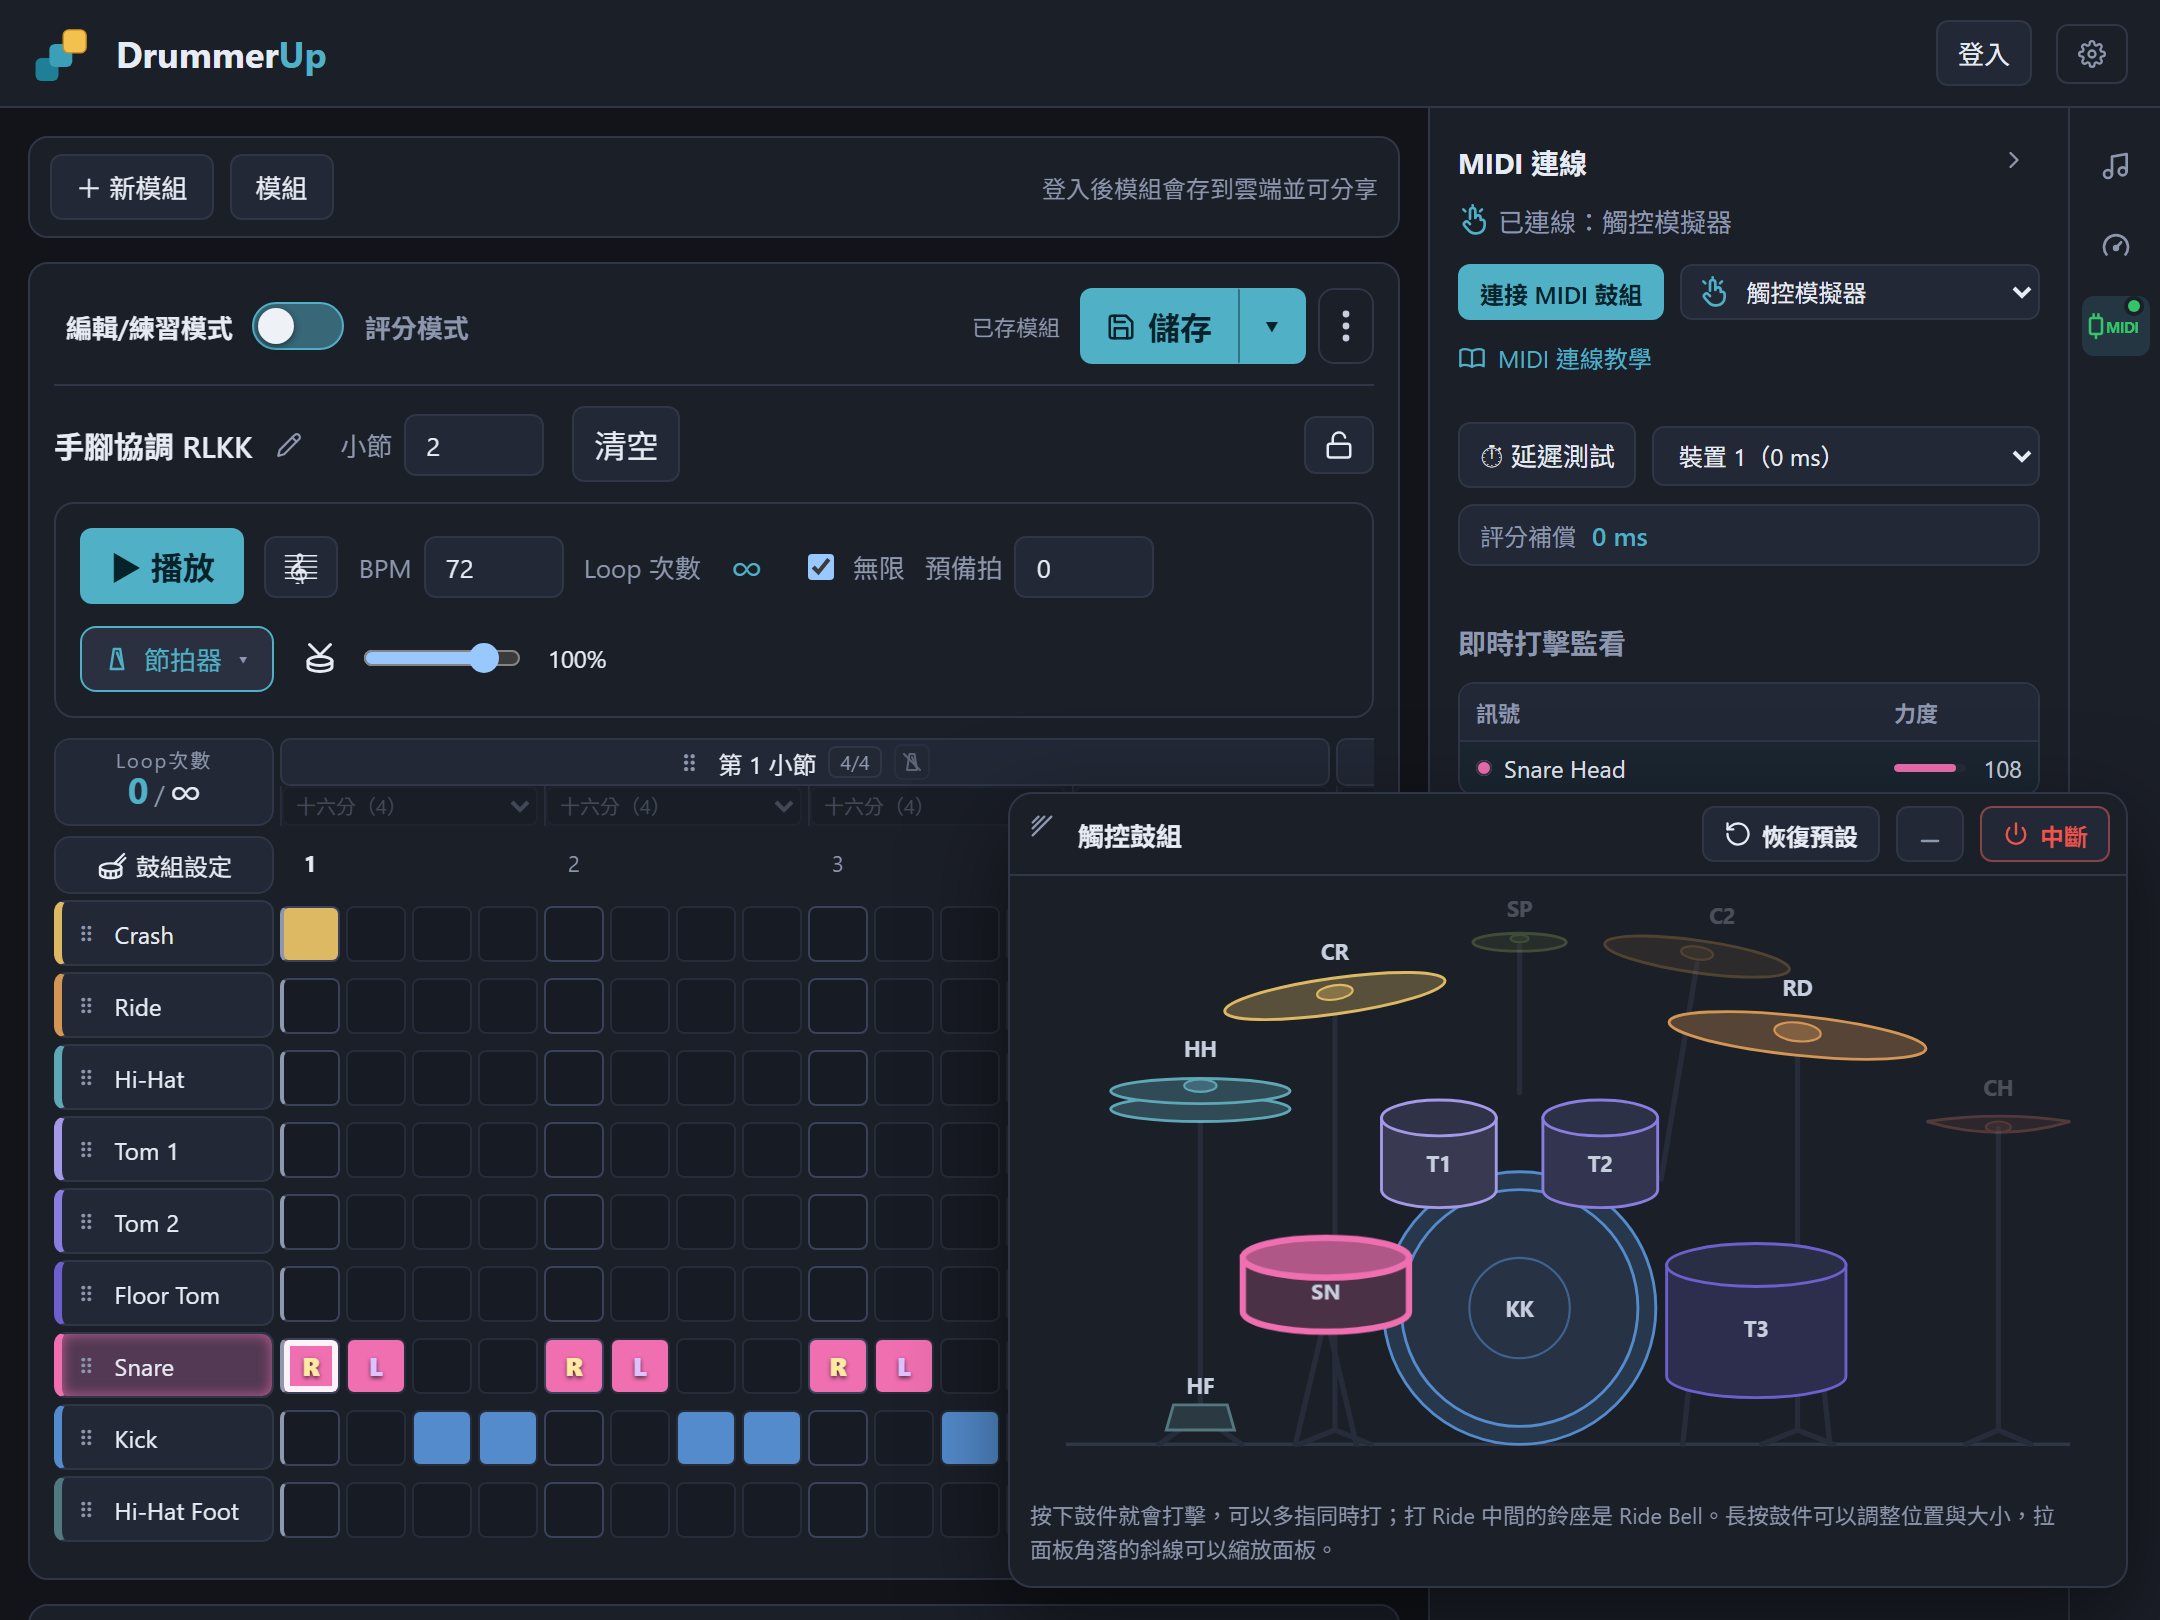Click the BPM input field showing 72
This screenshot has width=2160, height=1620.
coord(493,567)
